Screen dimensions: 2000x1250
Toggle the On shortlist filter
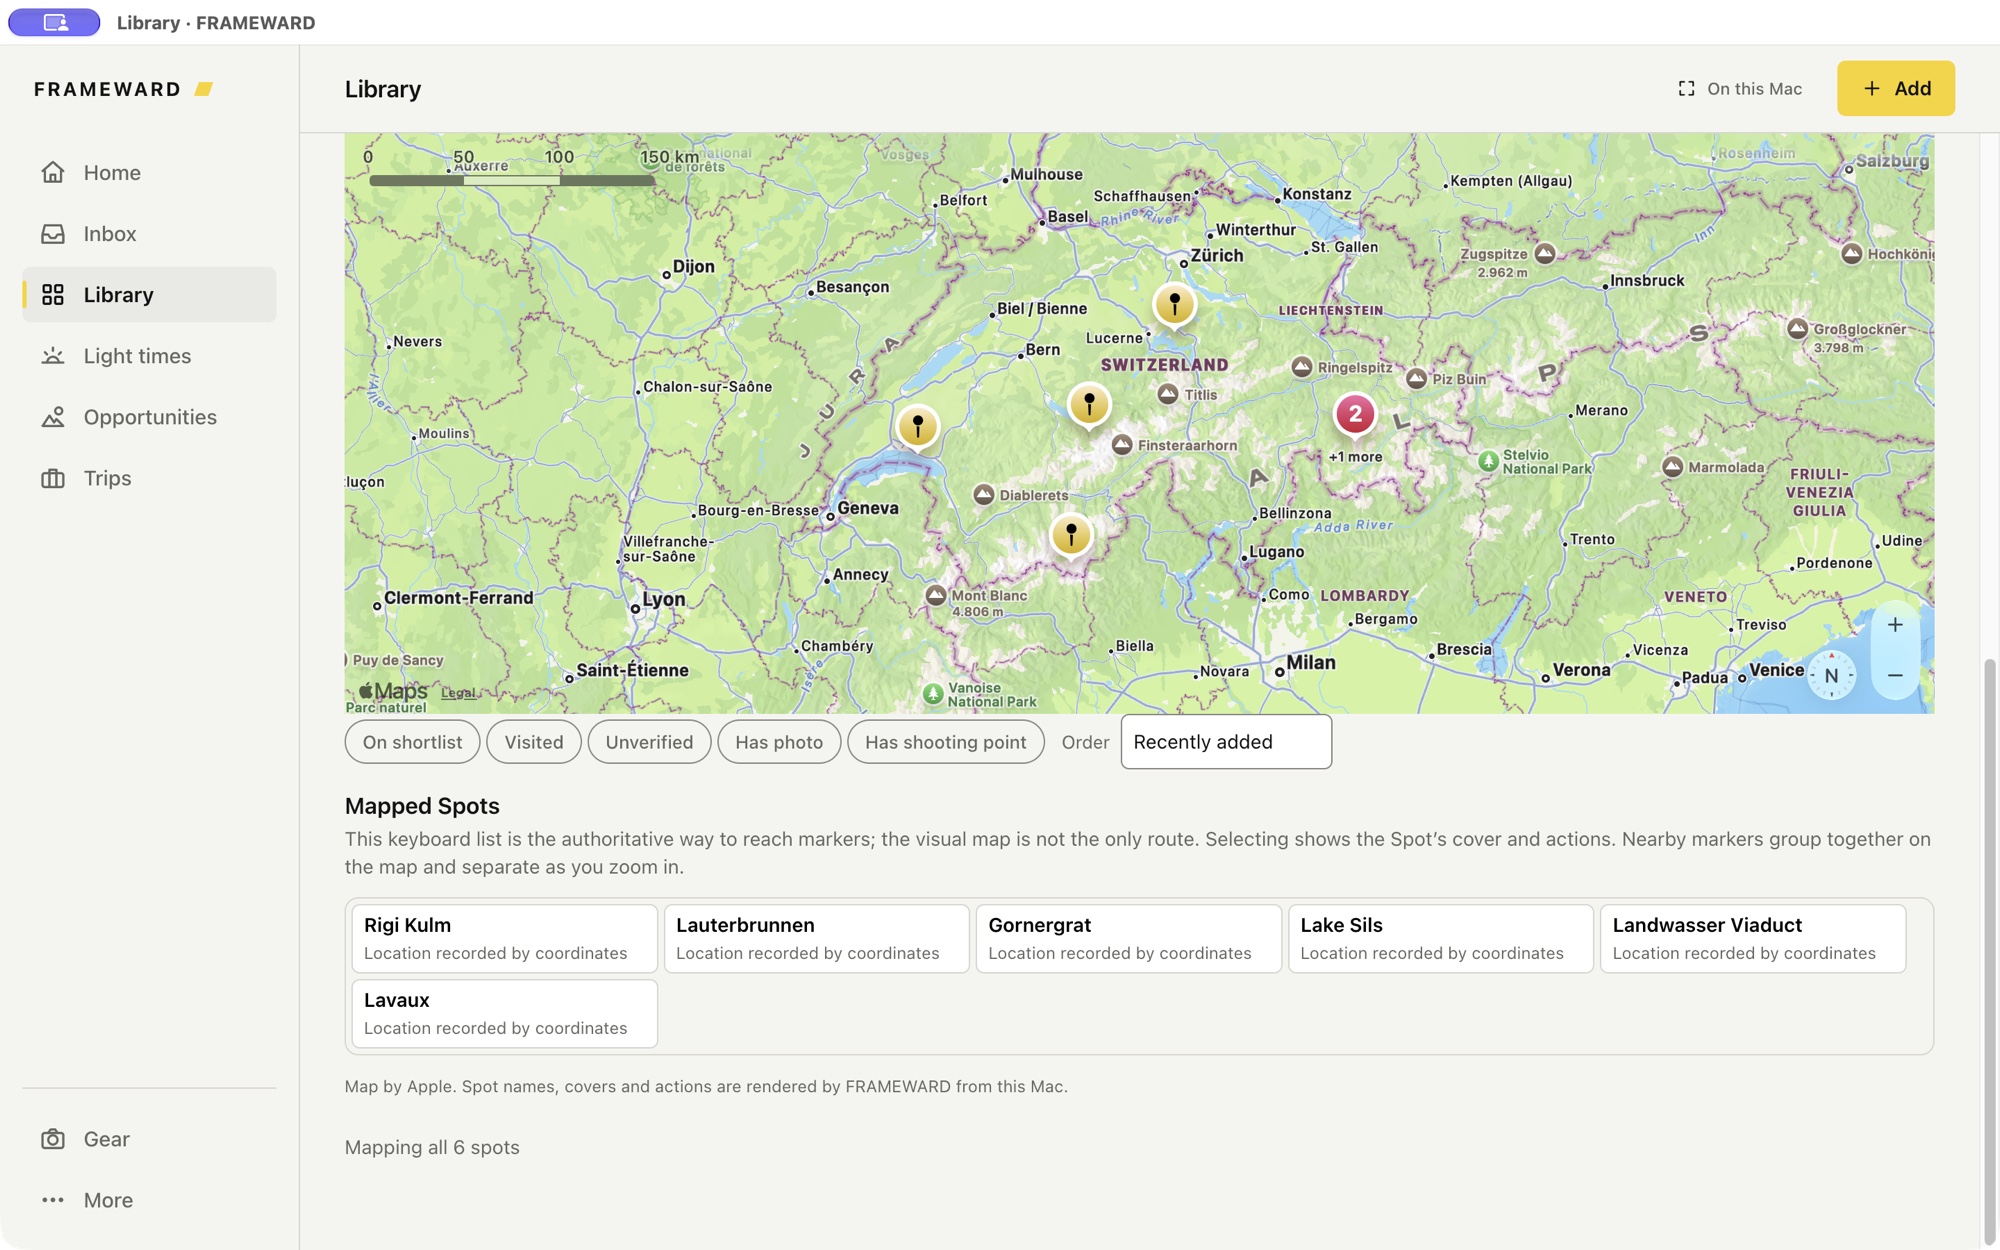(412, 742)
